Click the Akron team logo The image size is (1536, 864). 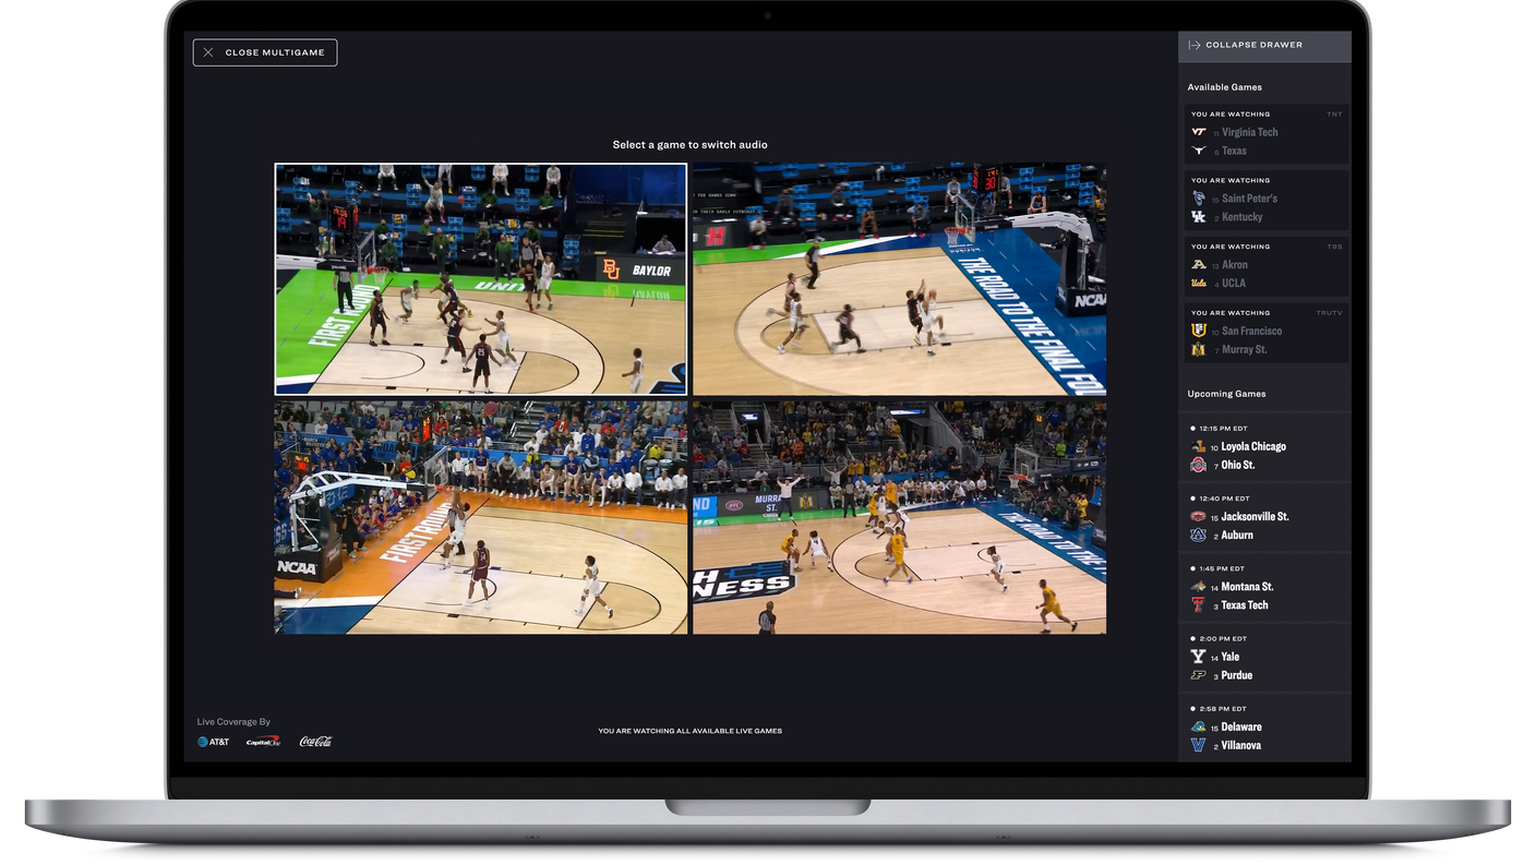point(1198,265)
